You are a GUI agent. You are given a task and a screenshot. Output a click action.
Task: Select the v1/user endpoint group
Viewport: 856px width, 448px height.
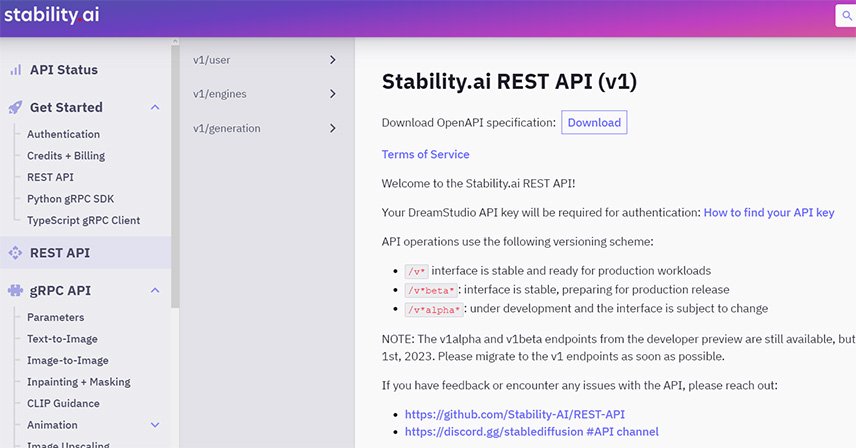(x=211, y=60)
